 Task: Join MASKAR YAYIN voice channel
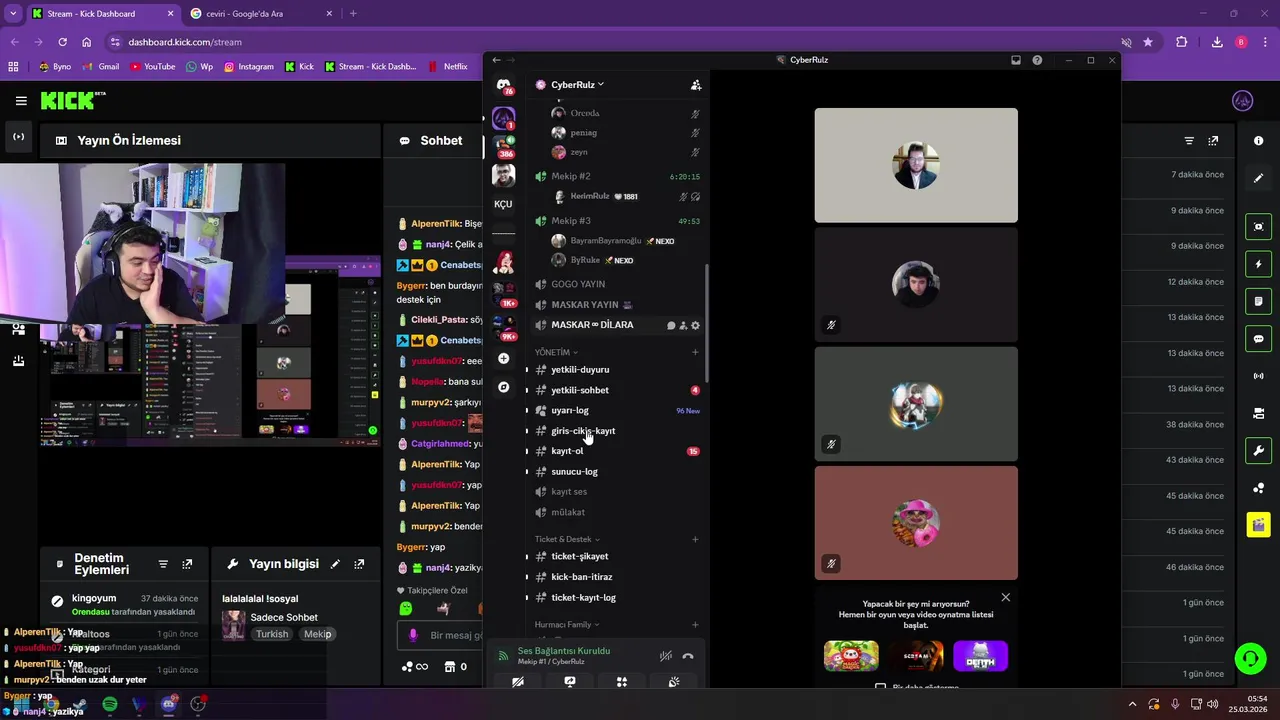pos(615,305)
